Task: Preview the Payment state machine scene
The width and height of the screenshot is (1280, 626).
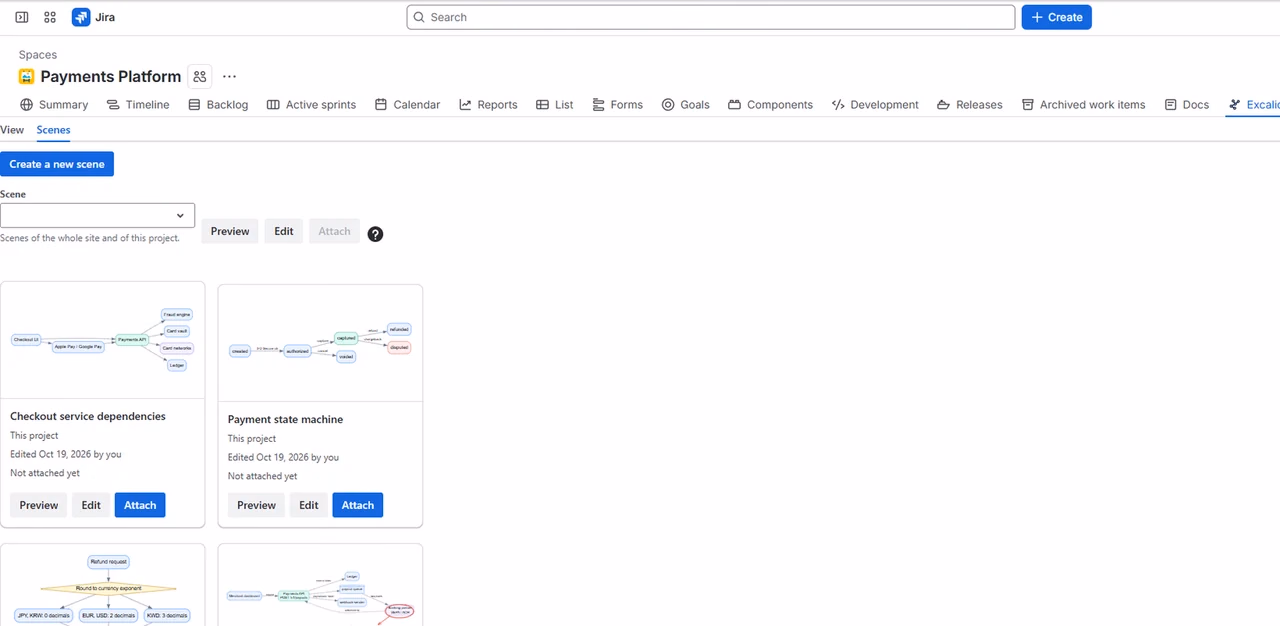Action: point(256,505)
